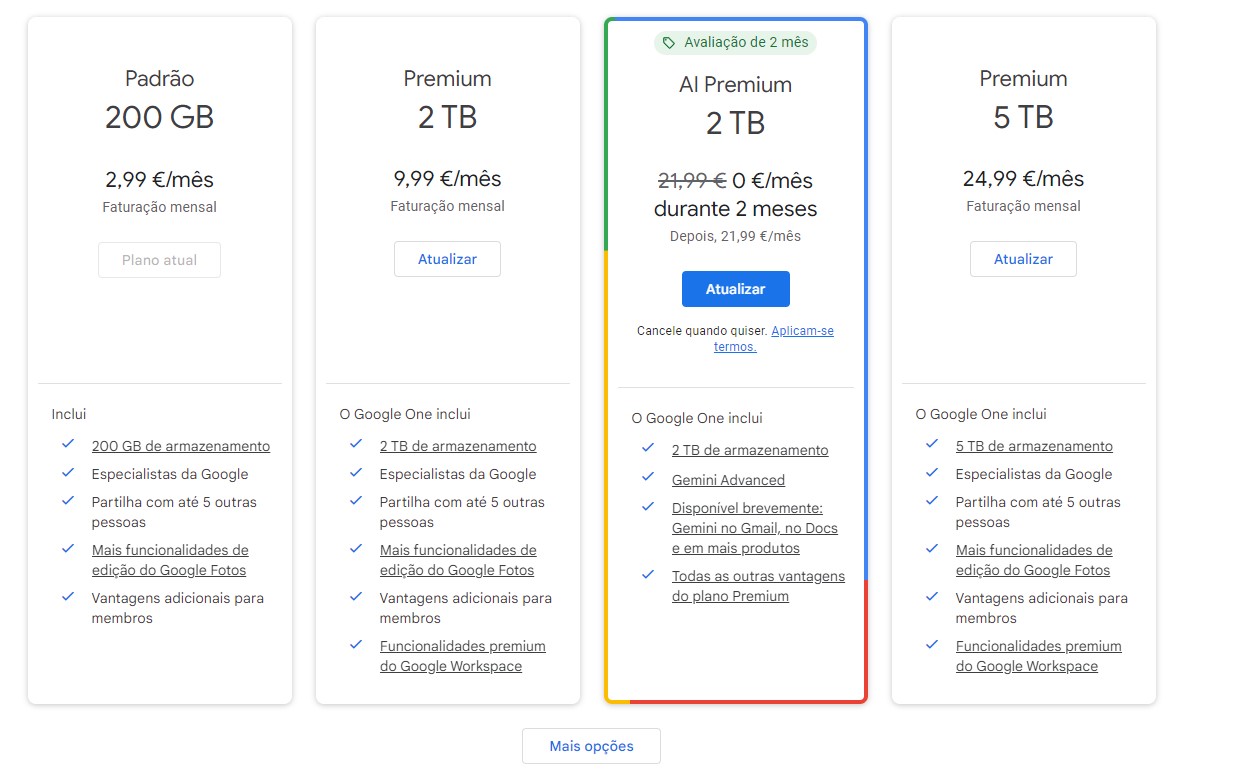
Task: Click the disabled Plano atual button
Action: point(159,260)
